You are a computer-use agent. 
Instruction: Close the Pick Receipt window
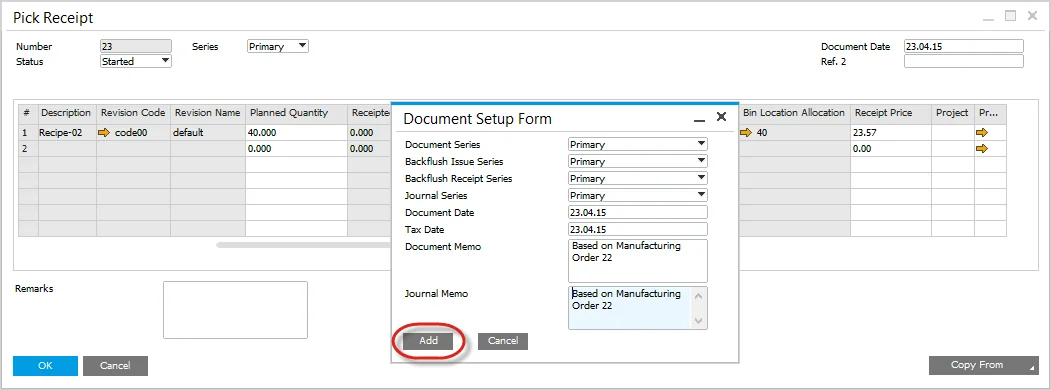pos(1032,15)
